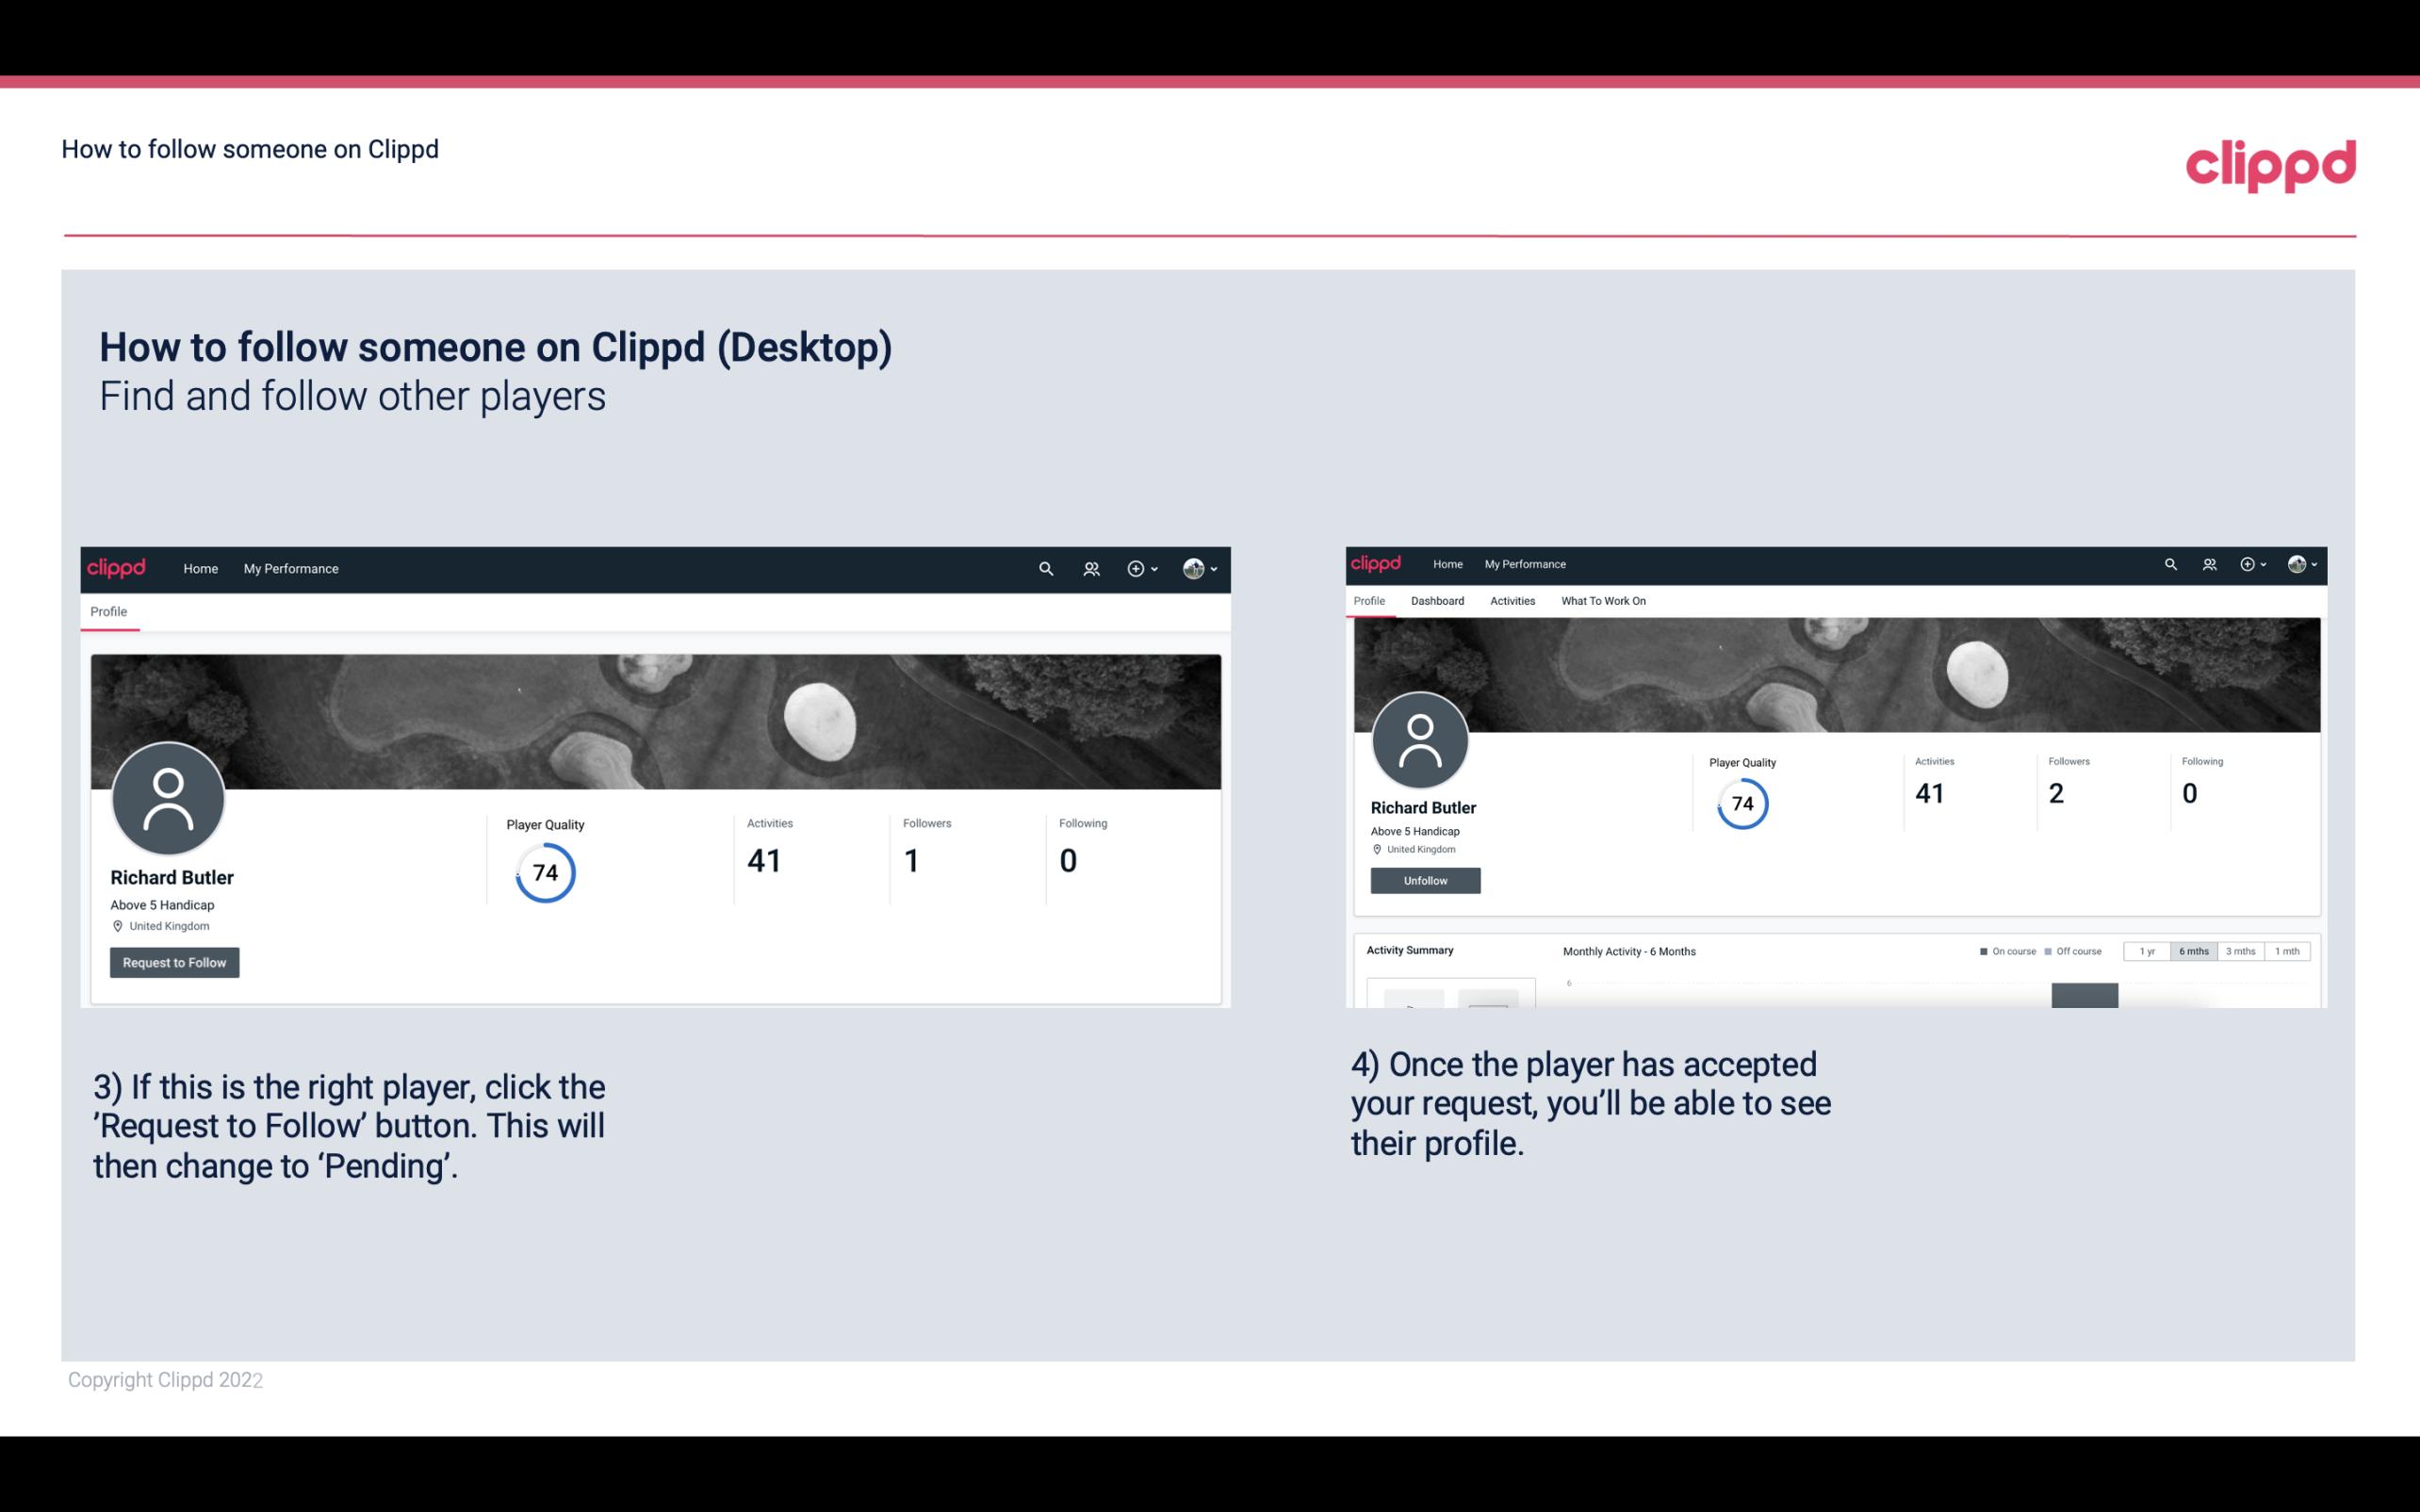Click the Profile tab on left screen
Image resolution: width=2420 pixels, height=1512 pixels.
click(108, 613)
